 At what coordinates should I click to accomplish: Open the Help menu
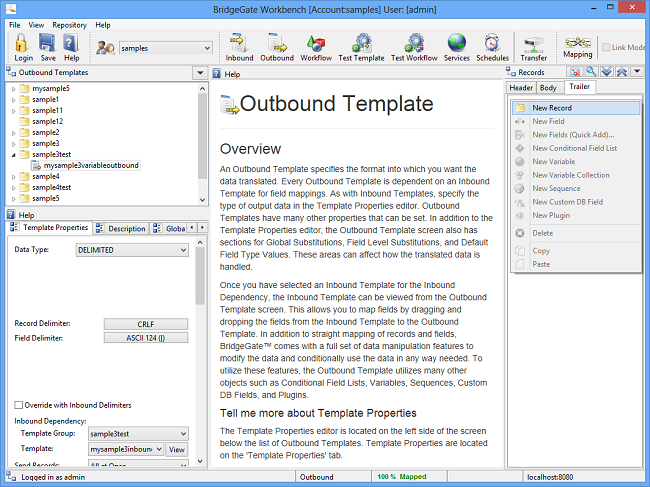pyautogui.click(x=103, y=25)
